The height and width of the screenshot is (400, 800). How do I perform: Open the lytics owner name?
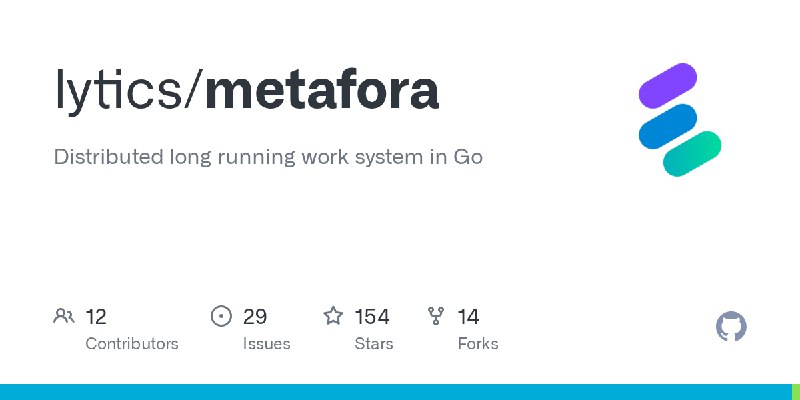(118, 90)
